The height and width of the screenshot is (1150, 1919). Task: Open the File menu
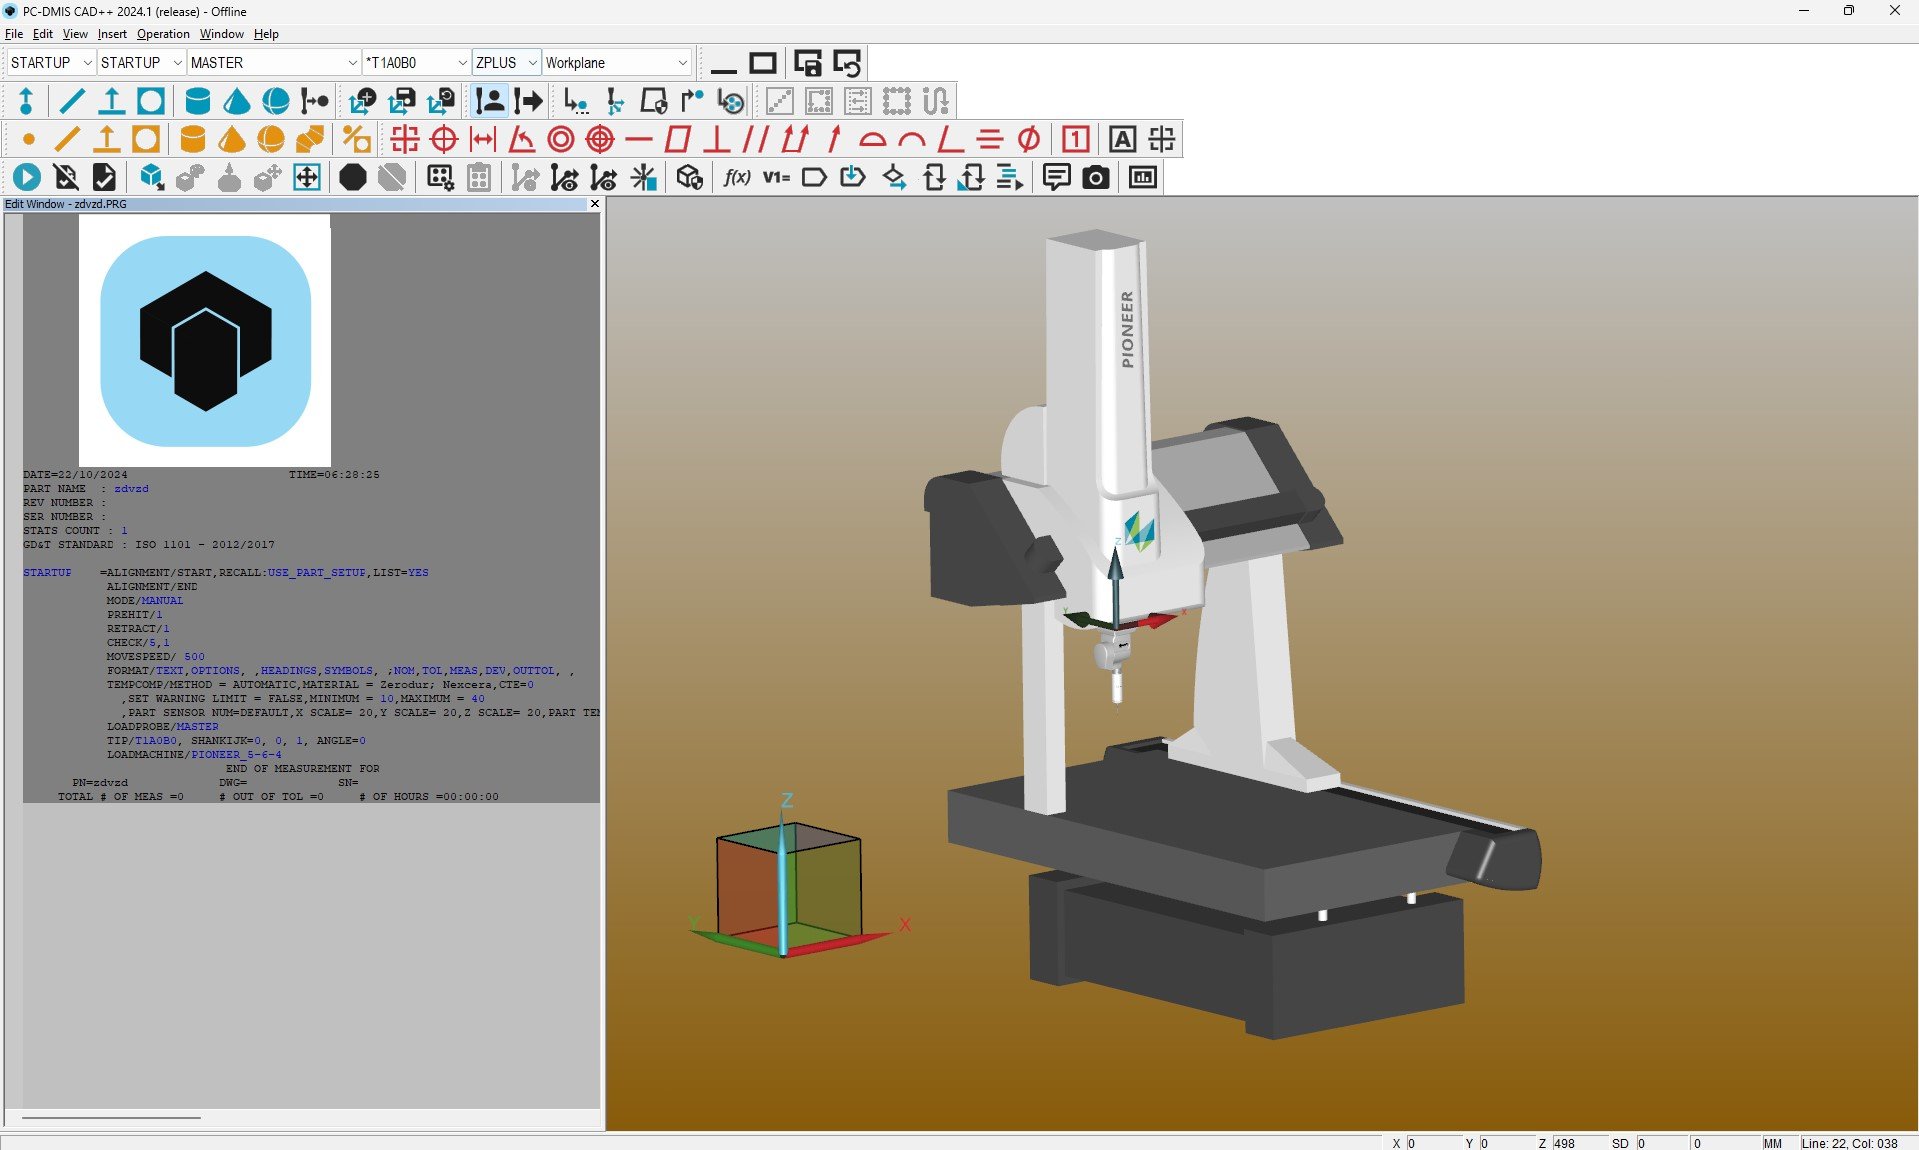(14, 34)
